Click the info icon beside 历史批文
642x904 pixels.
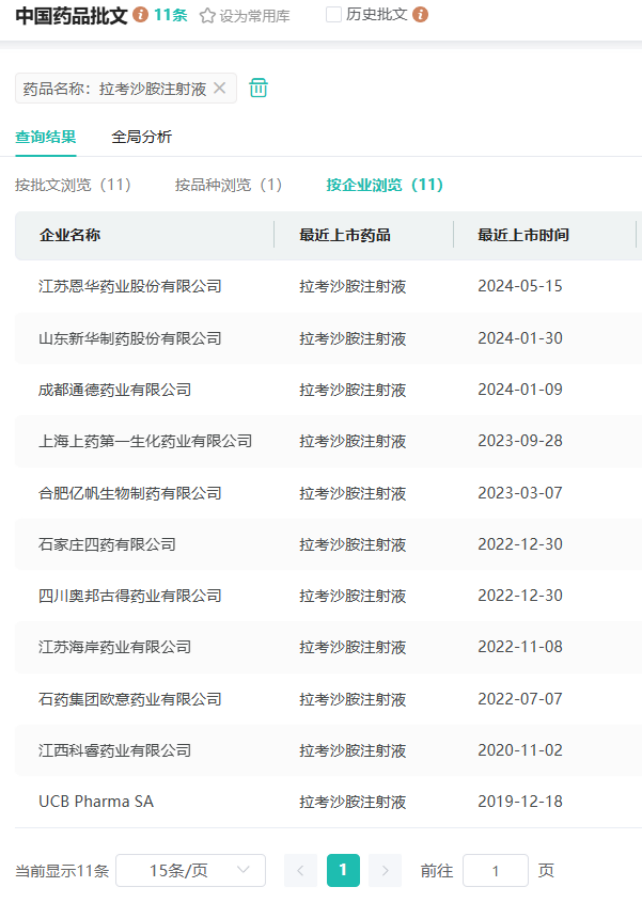tap(421, 14)
